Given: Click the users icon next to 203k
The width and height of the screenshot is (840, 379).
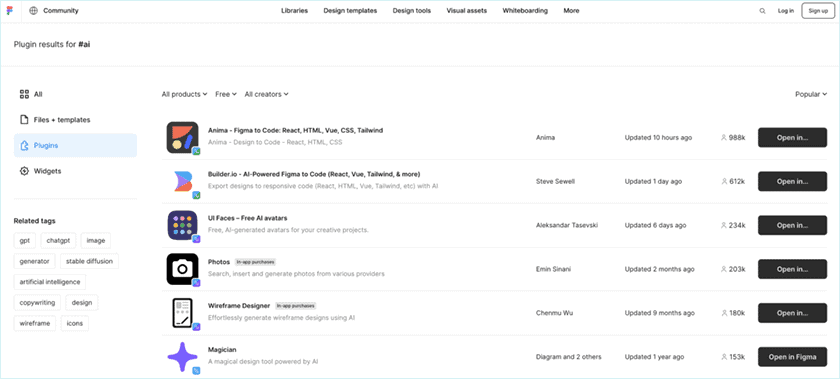Looking at the screenshot, I should click(724, 269).
